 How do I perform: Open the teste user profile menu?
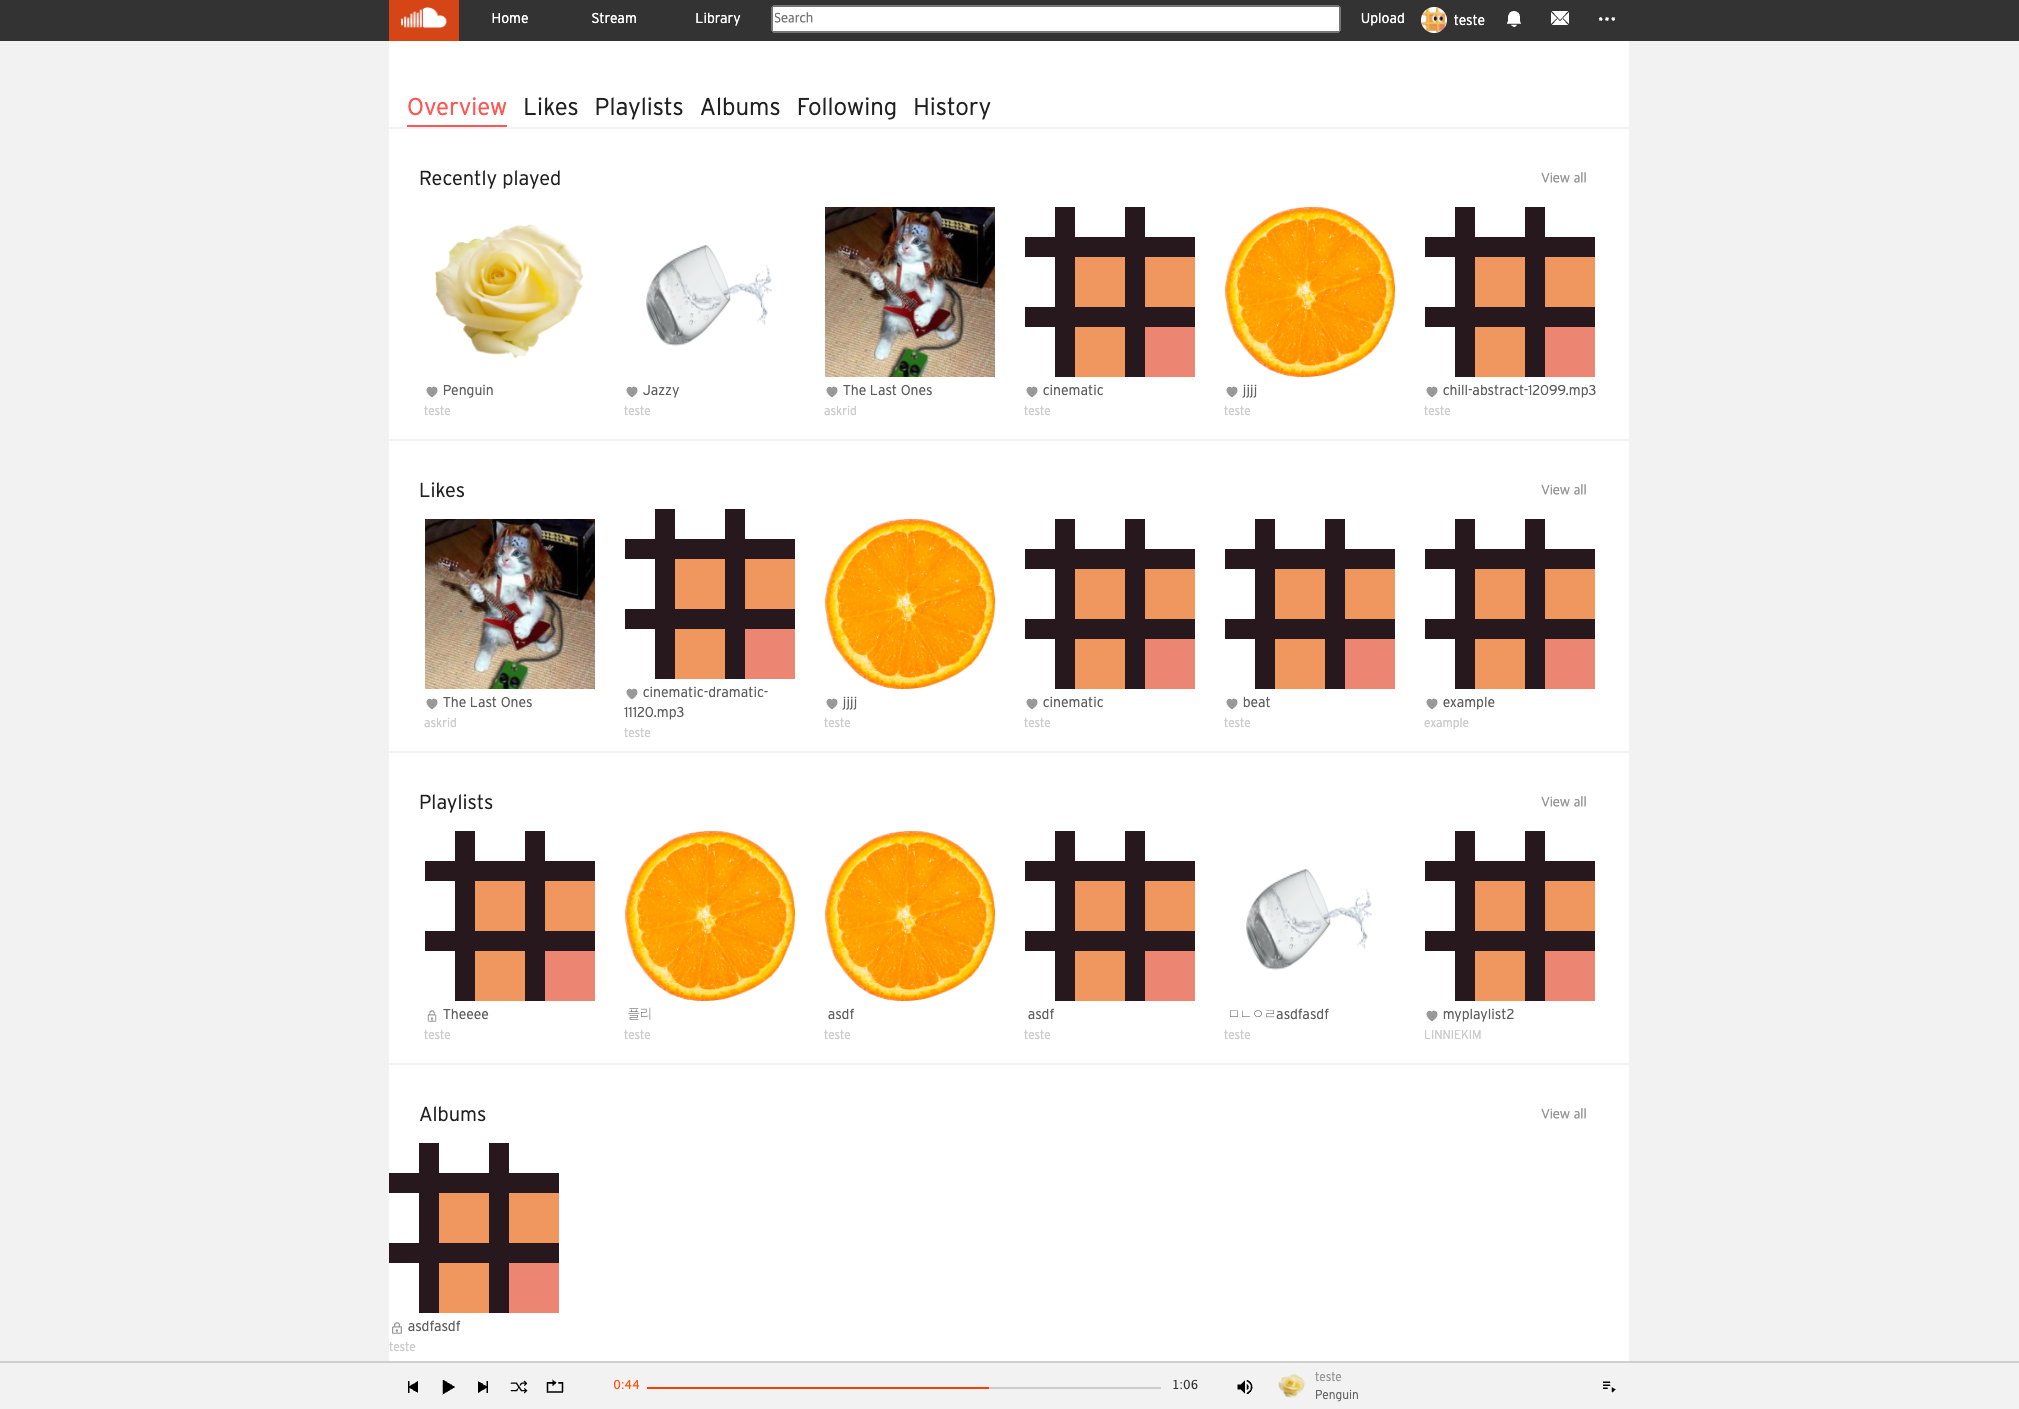click(1453, 19)
